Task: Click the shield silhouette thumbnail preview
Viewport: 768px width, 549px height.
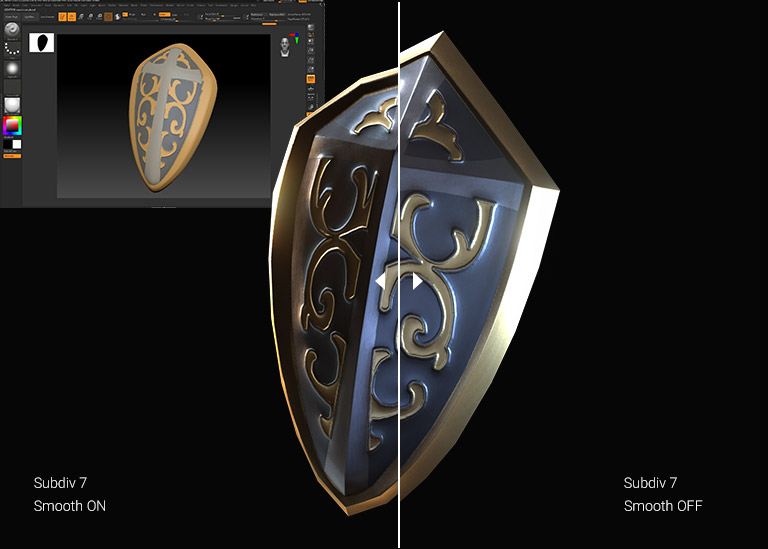Action: point(42,42)
